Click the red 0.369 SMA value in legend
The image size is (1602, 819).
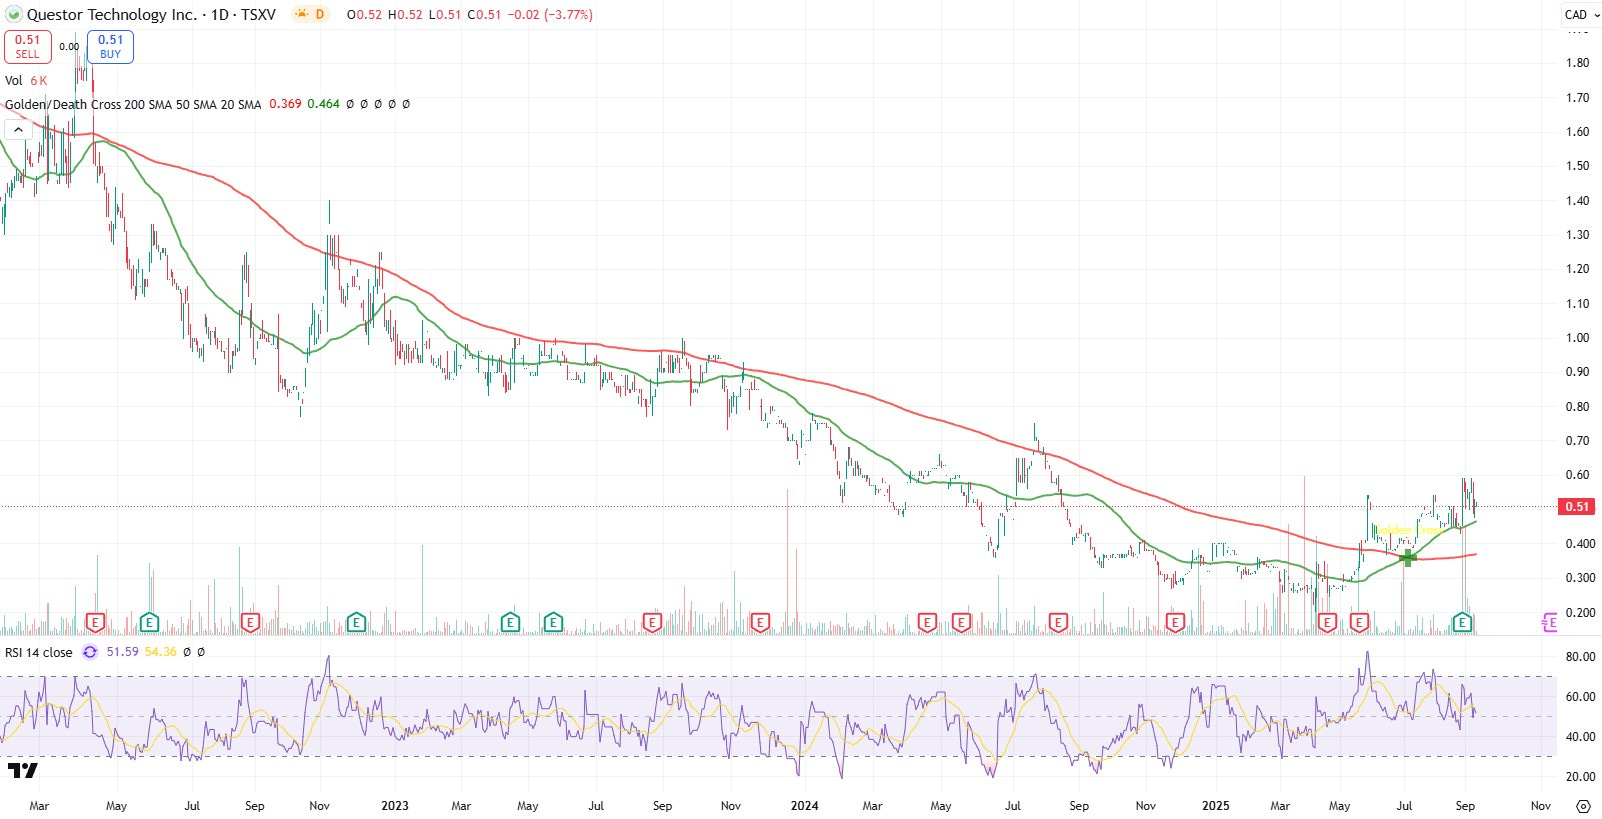[x=285, y=104]
